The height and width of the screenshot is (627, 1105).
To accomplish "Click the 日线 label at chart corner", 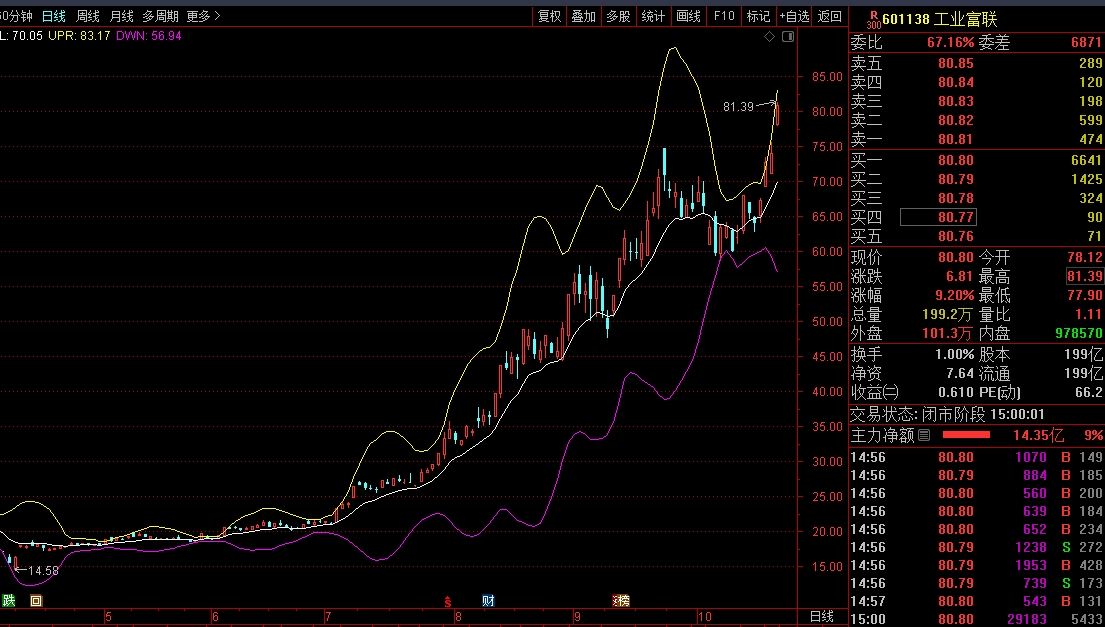I will (822, 616).
